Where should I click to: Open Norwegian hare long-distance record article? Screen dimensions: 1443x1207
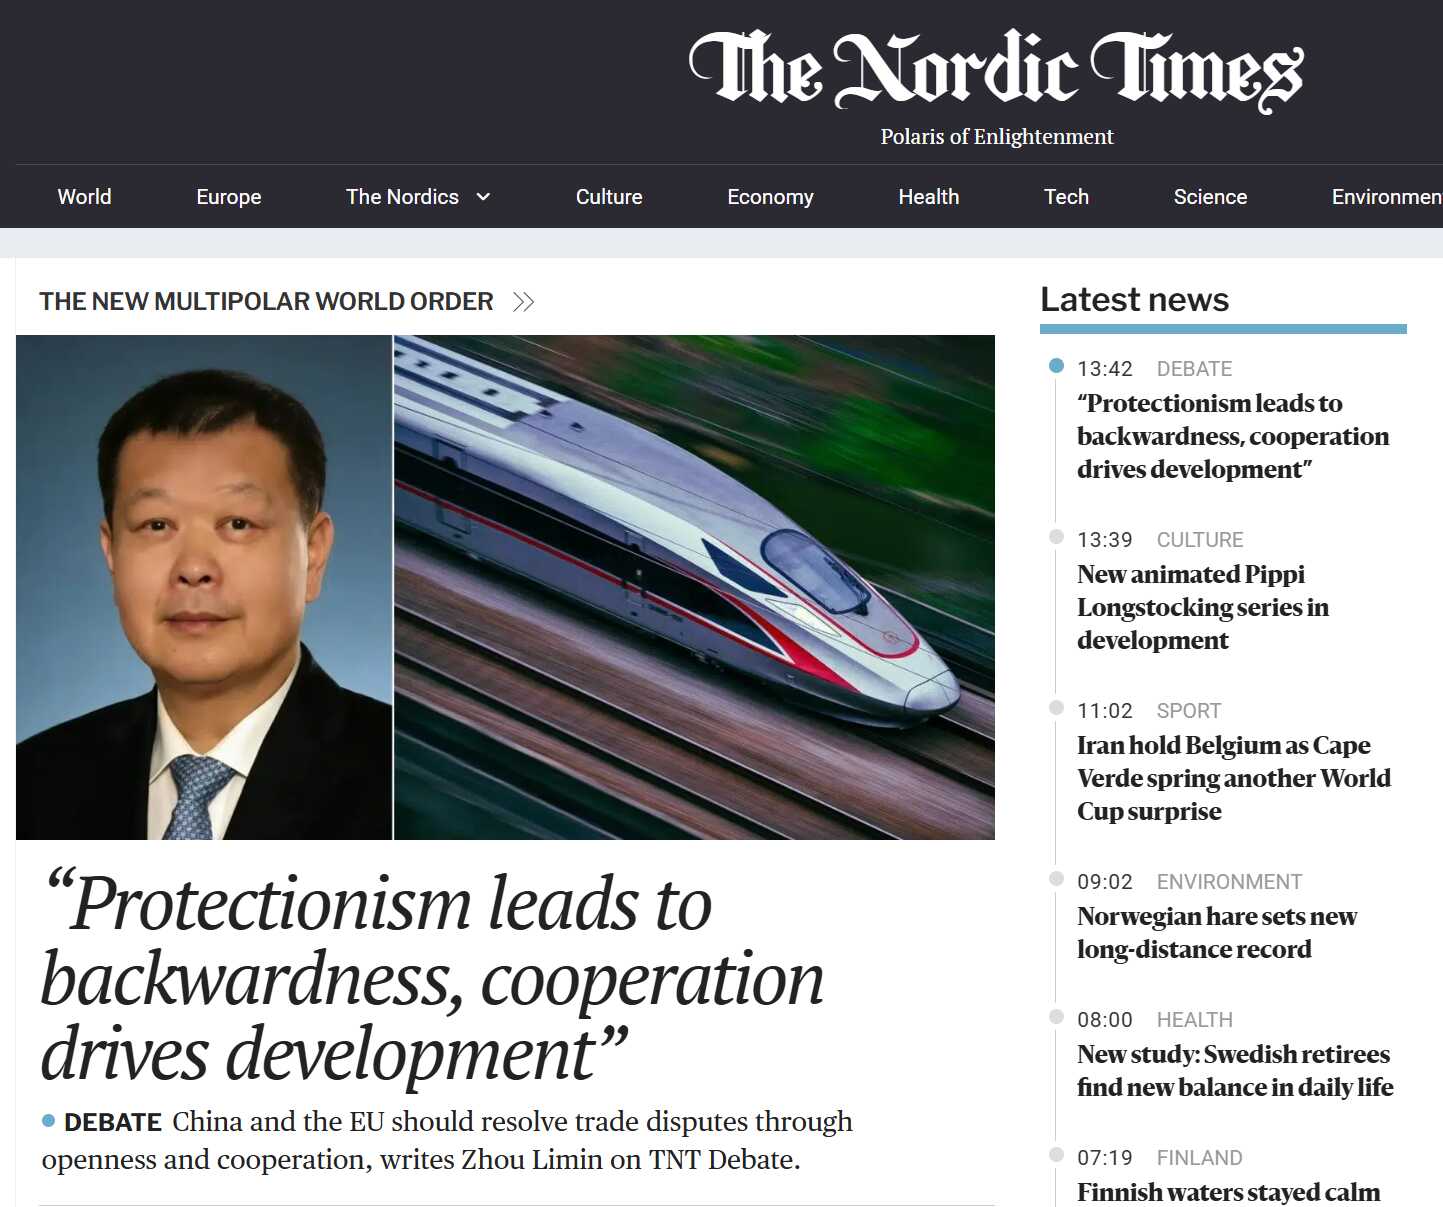(1217, 933)
